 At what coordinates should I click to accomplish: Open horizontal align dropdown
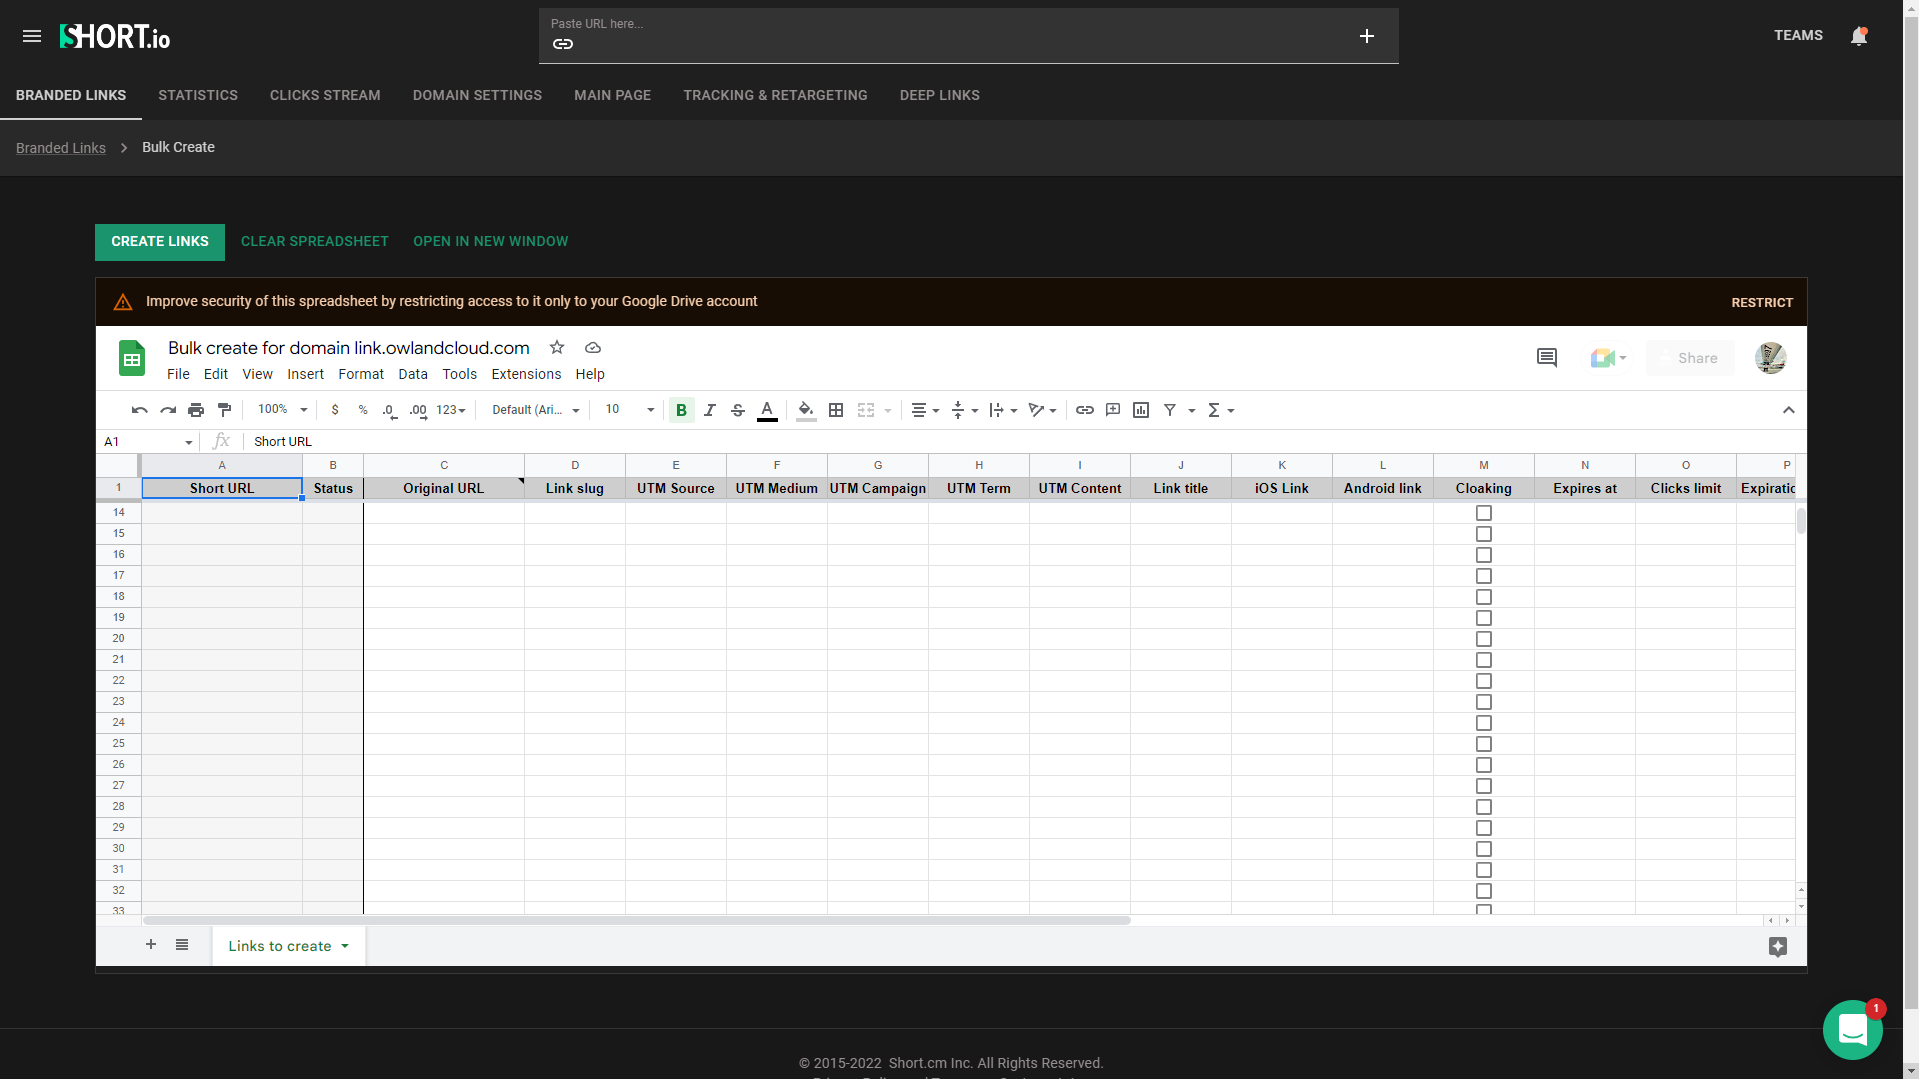pos(925,410)
